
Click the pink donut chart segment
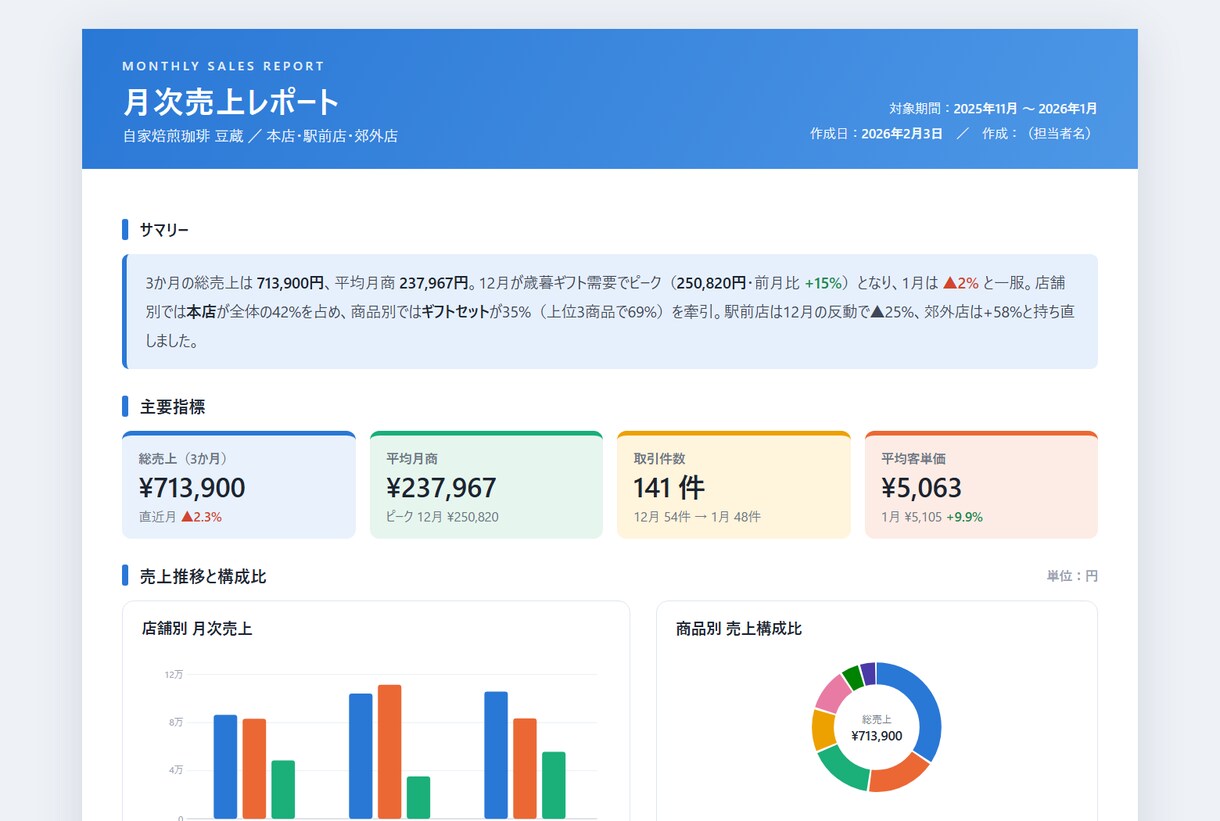tap(833, 693)
